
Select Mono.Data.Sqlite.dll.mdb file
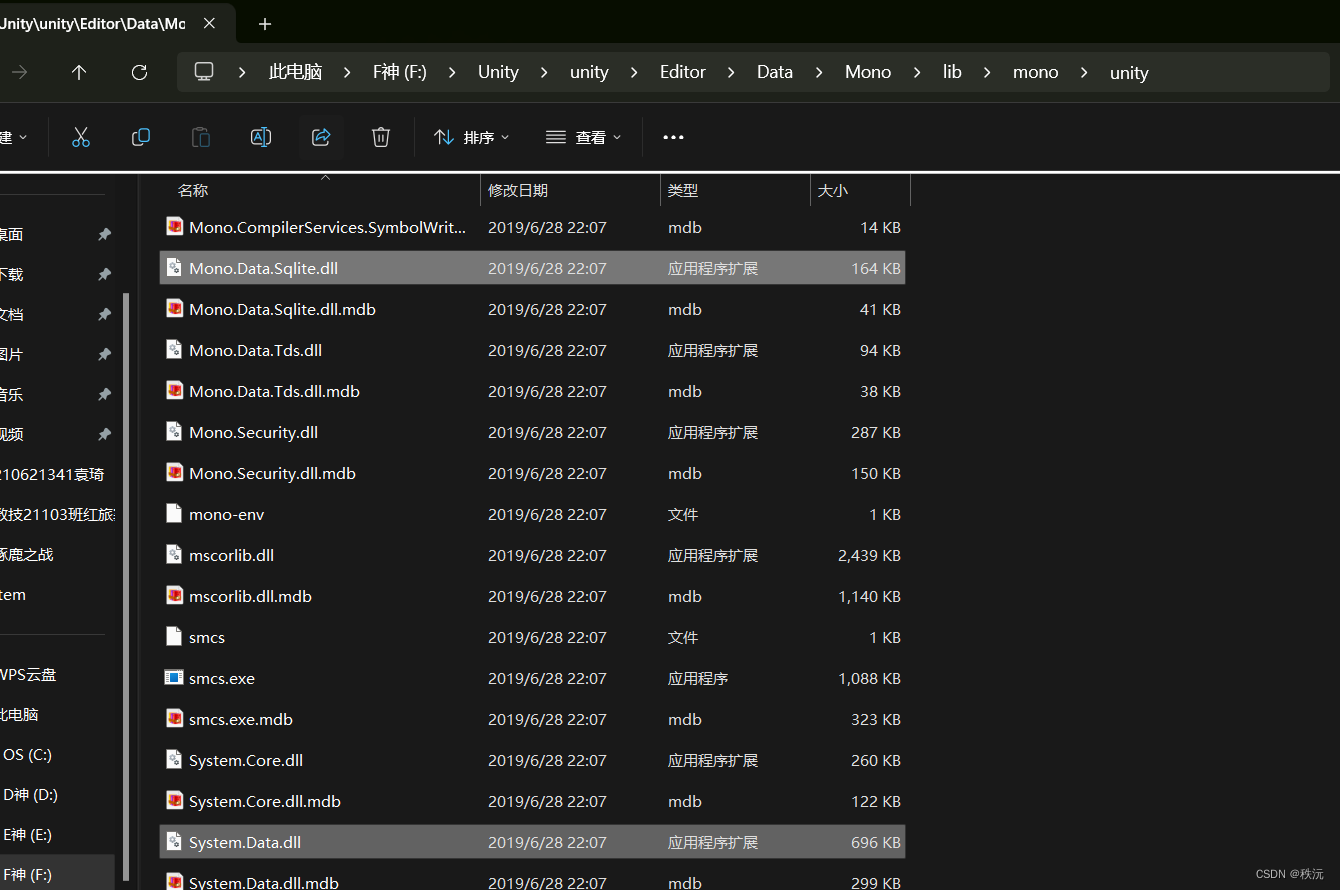(x=532, y=309)
